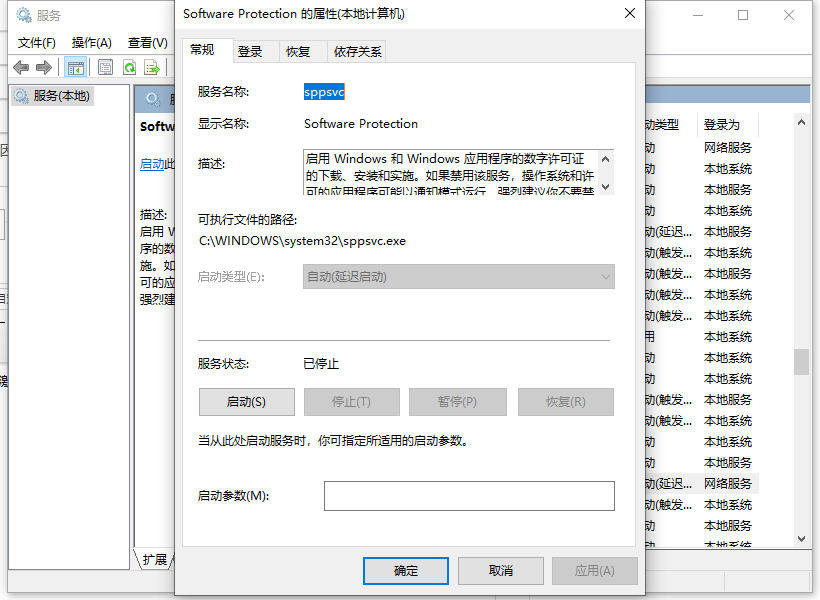Click the Refresh toolbar icon
This screenshot has height=600, width=820.
(129, 68)
